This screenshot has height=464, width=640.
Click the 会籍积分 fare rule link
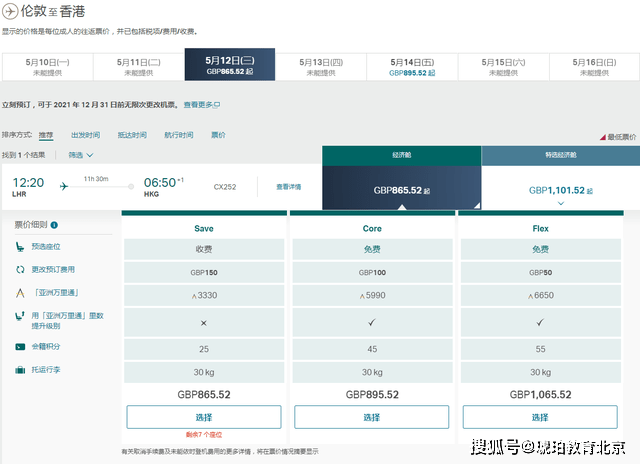pos(46,346)
